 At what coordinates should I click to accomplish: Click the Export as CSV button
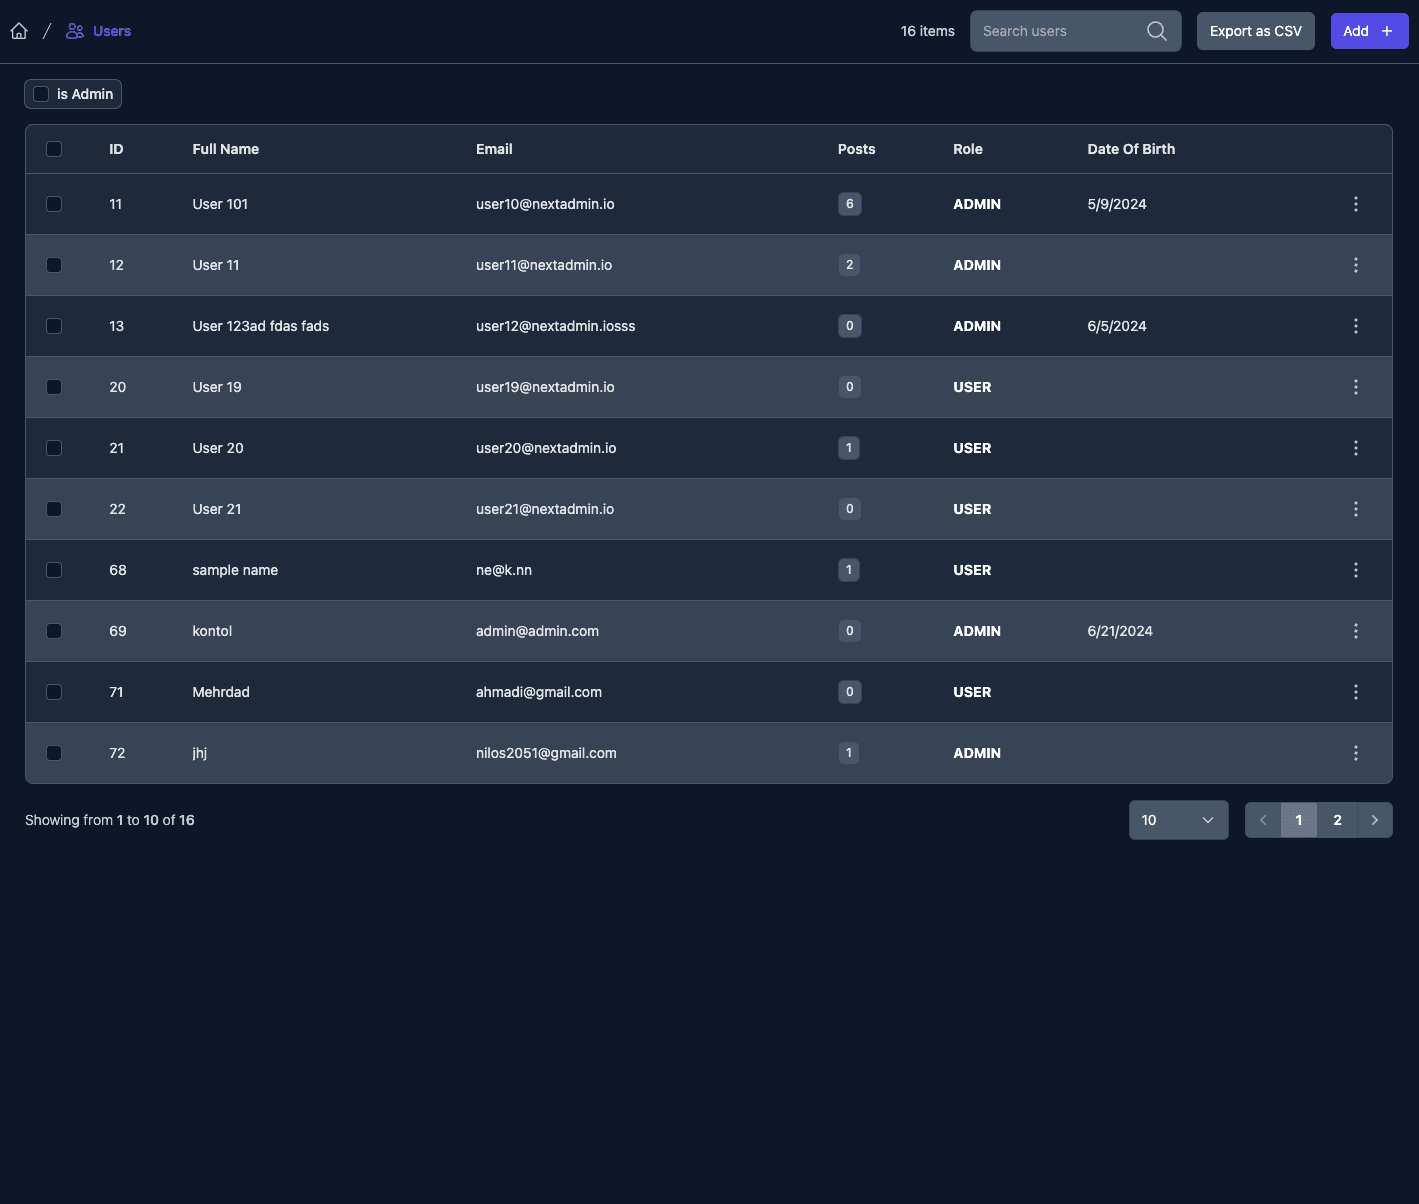[1255, 31]
